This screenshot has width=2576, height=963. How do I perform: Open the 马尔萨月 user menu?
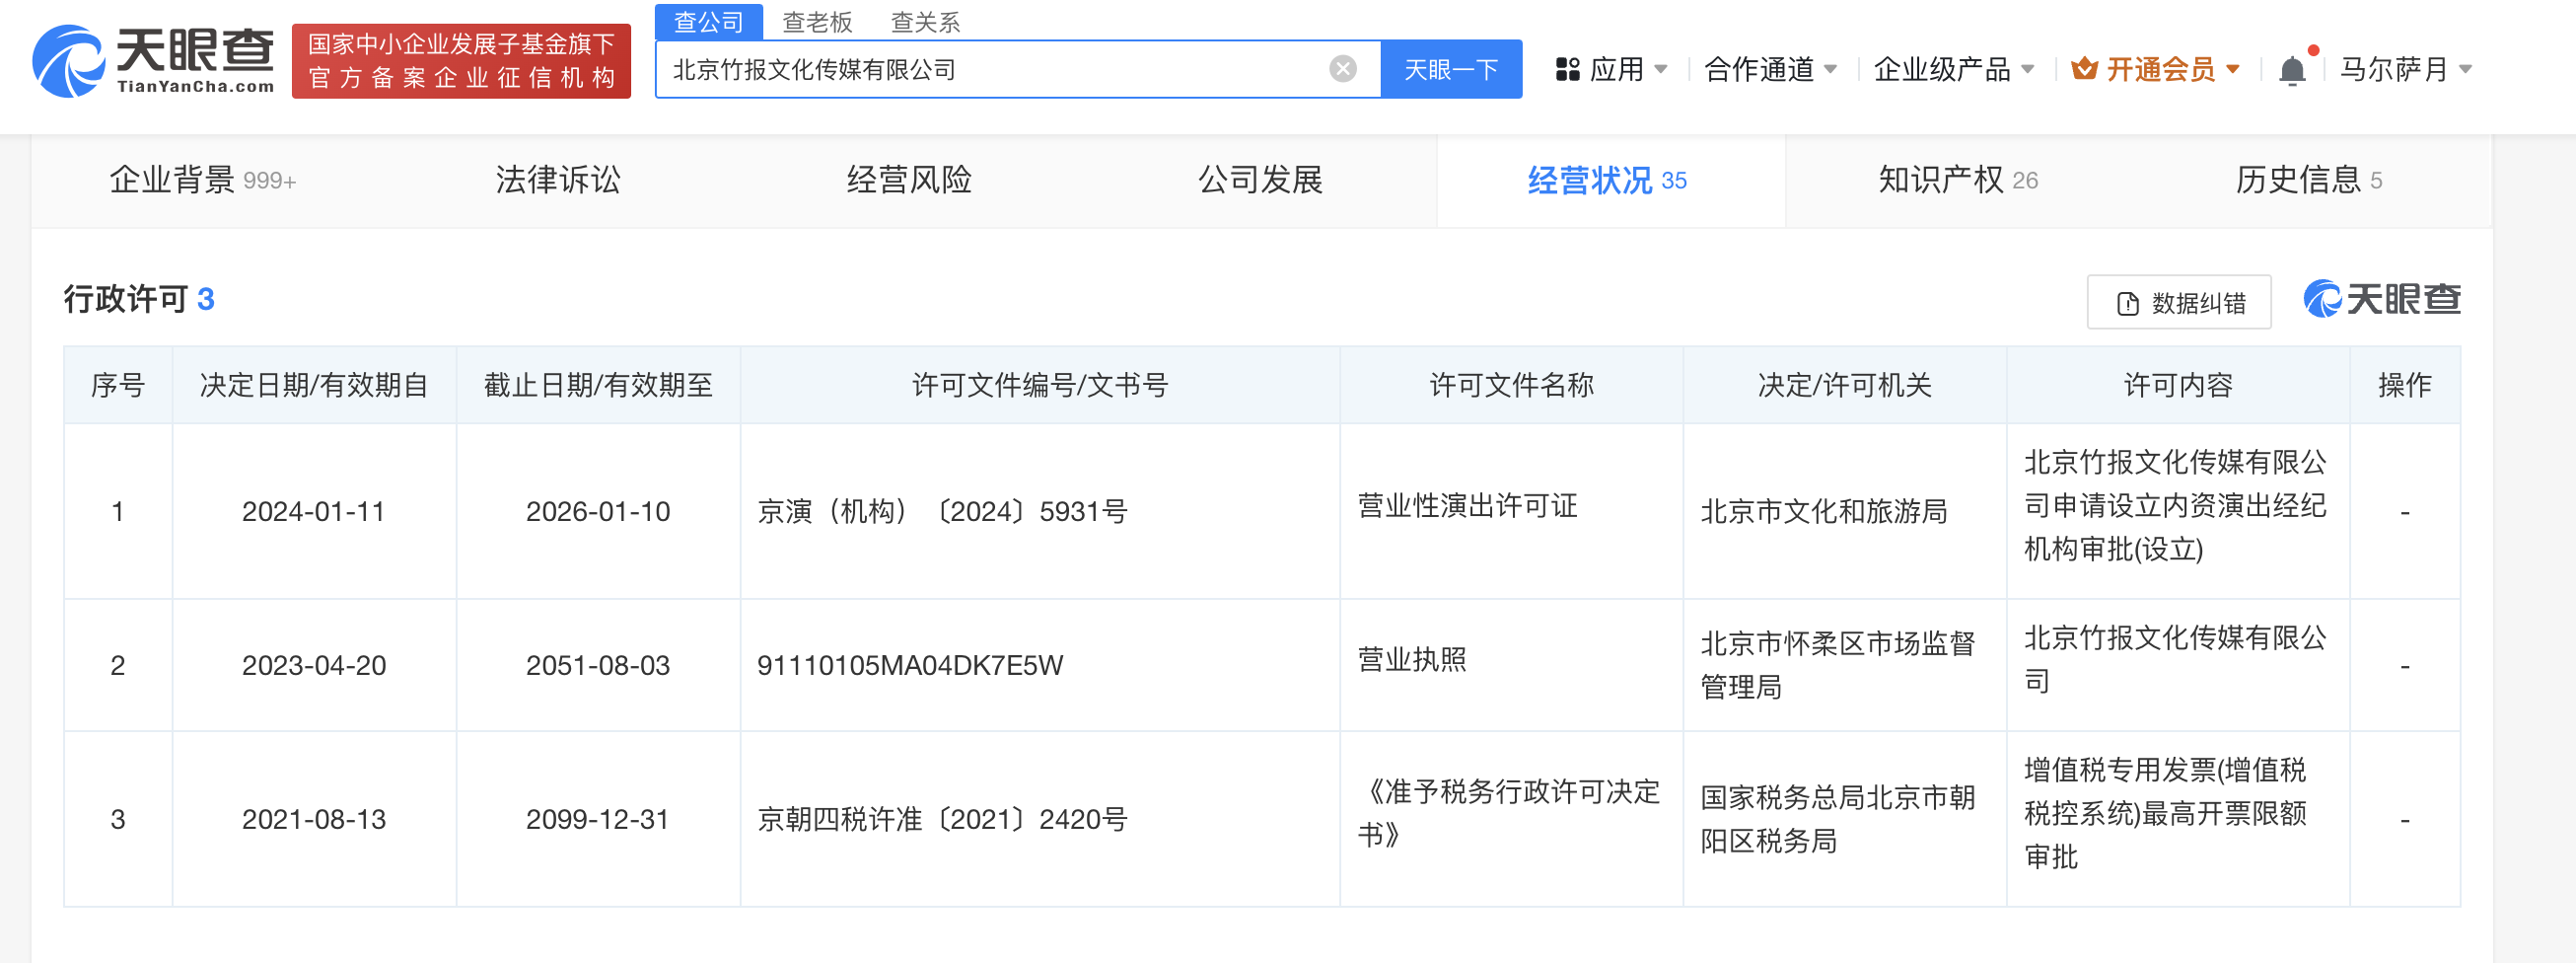point(2405,69)
